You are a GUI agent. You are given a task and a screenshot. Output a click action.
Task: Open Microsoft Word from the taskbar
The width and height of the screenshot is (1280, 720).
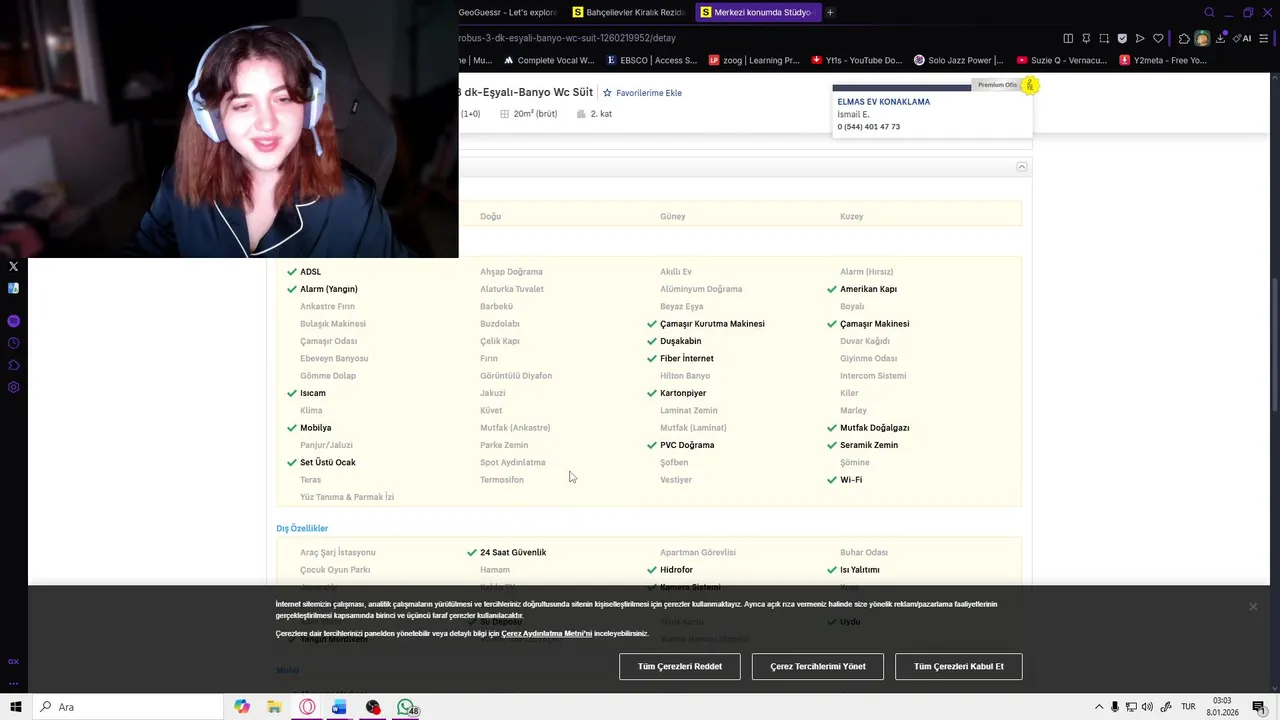pyautogui.click(x=339, y=707)
